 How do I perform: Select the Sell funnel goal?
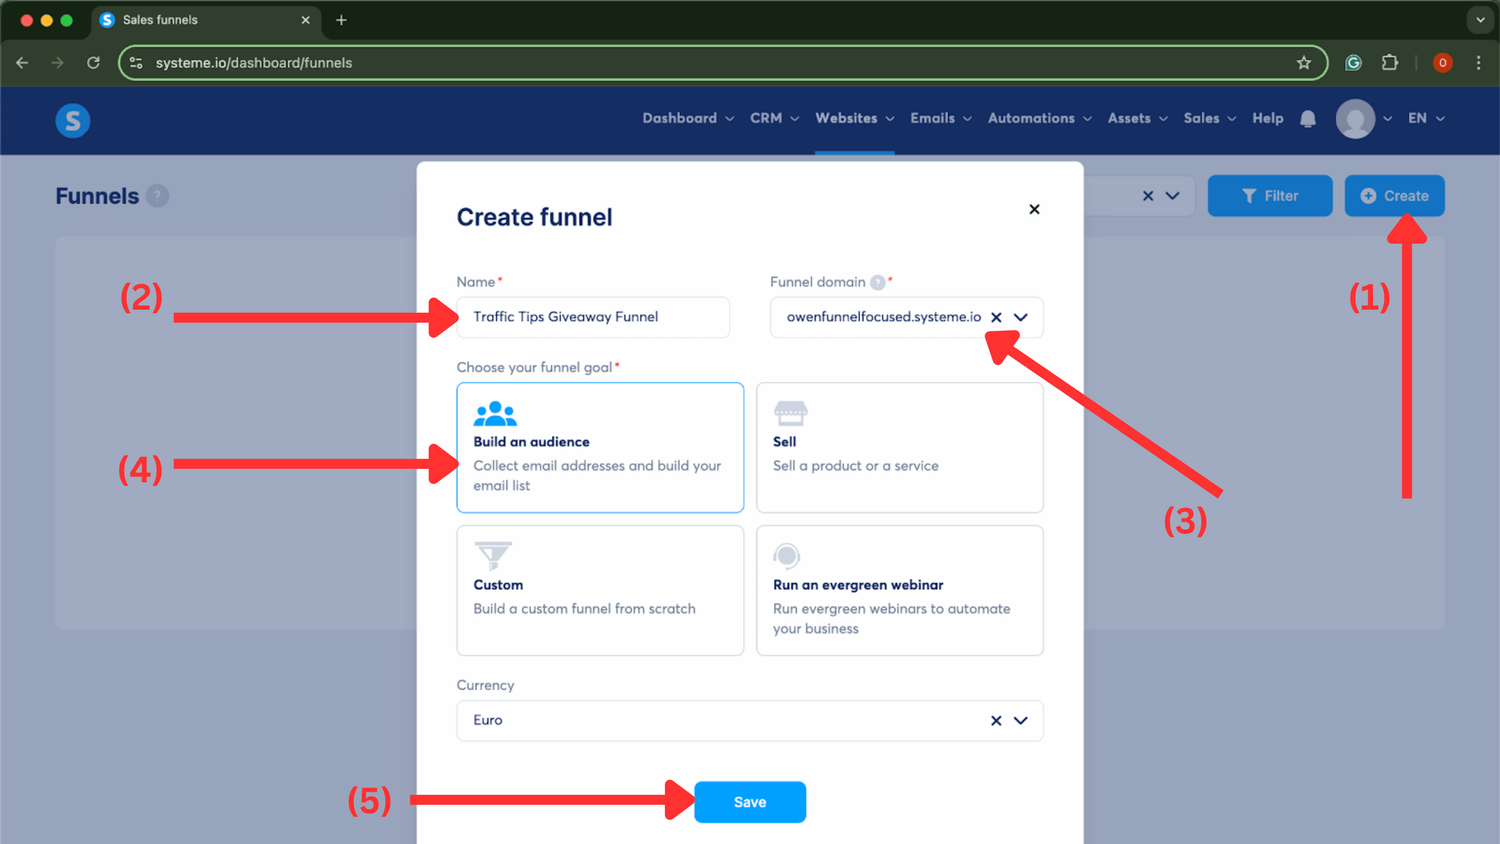pyautogui.click(x=899, y=447)
